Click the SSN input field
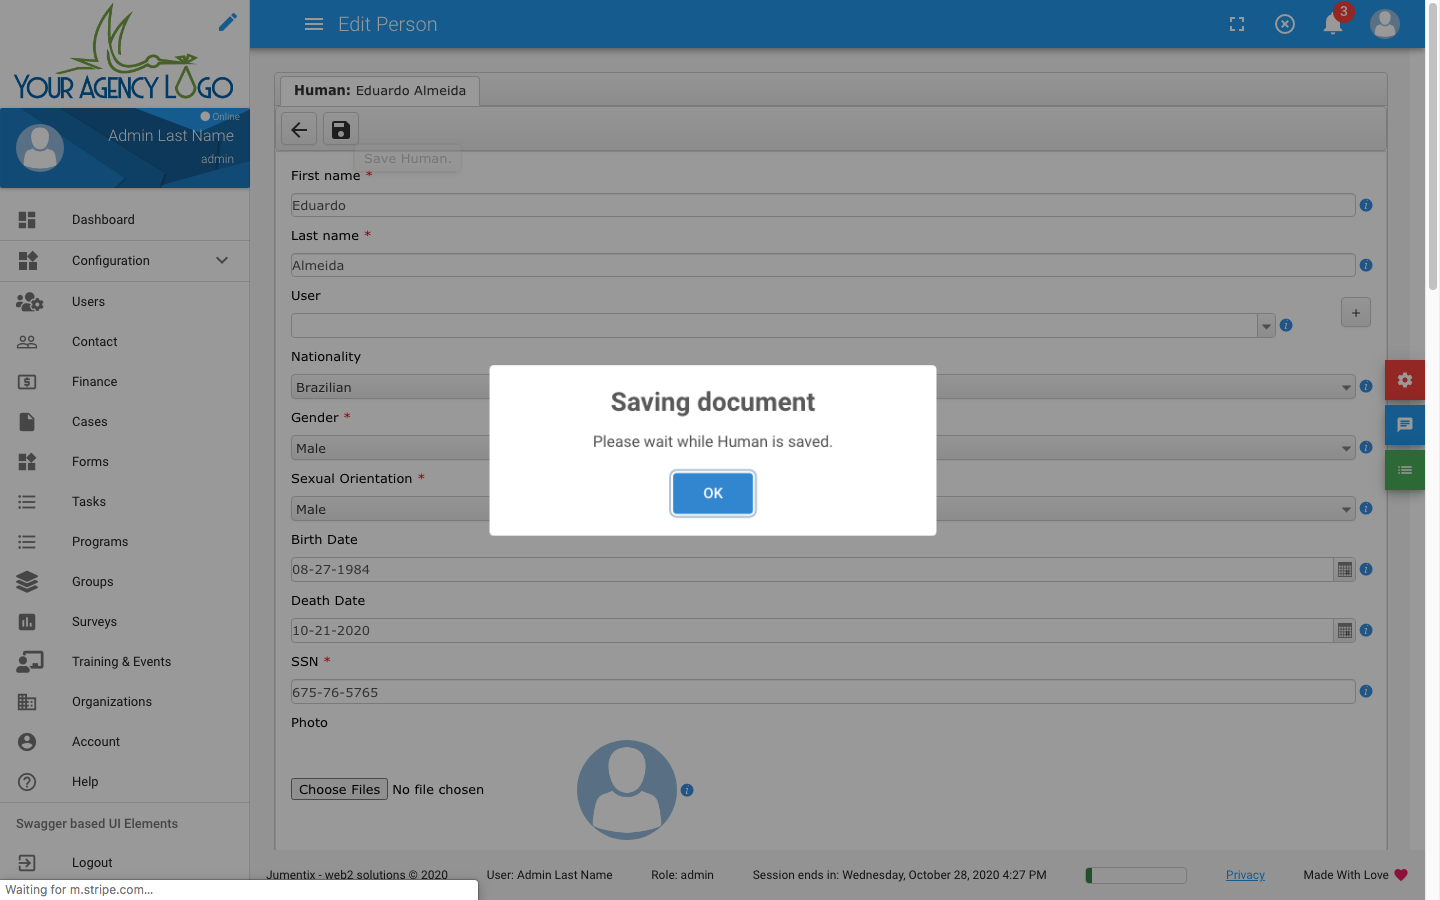The image size is (1440, 900). [x=823, y=692]
